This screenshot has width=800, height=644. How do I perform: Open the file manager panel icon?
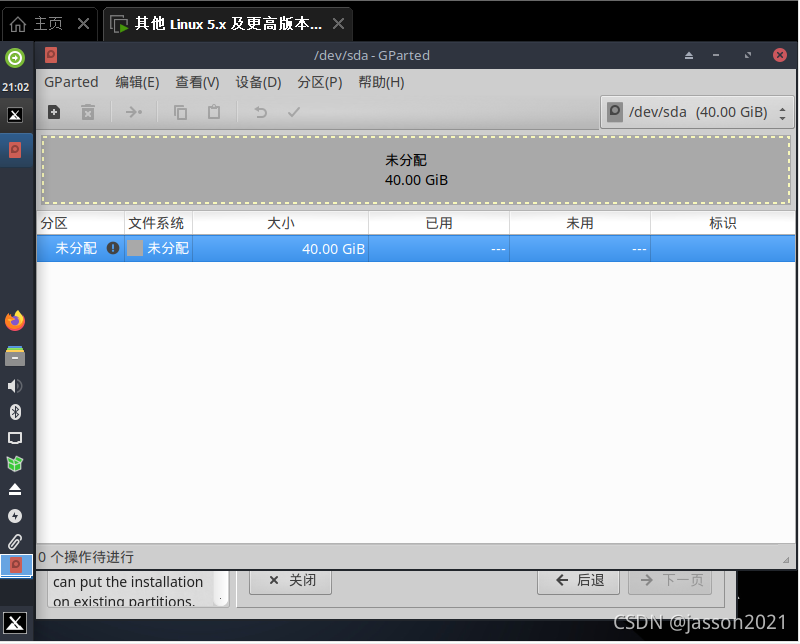pos(15,356)
